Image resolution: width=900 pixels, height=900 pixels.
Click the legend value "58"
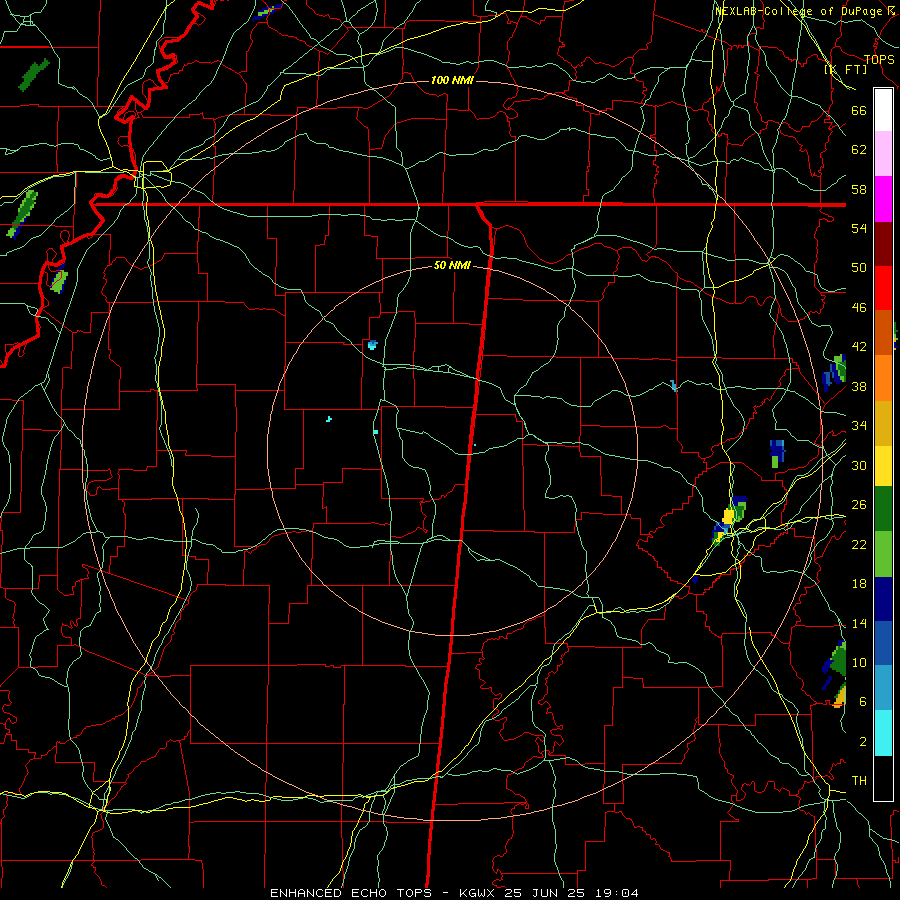859,189
